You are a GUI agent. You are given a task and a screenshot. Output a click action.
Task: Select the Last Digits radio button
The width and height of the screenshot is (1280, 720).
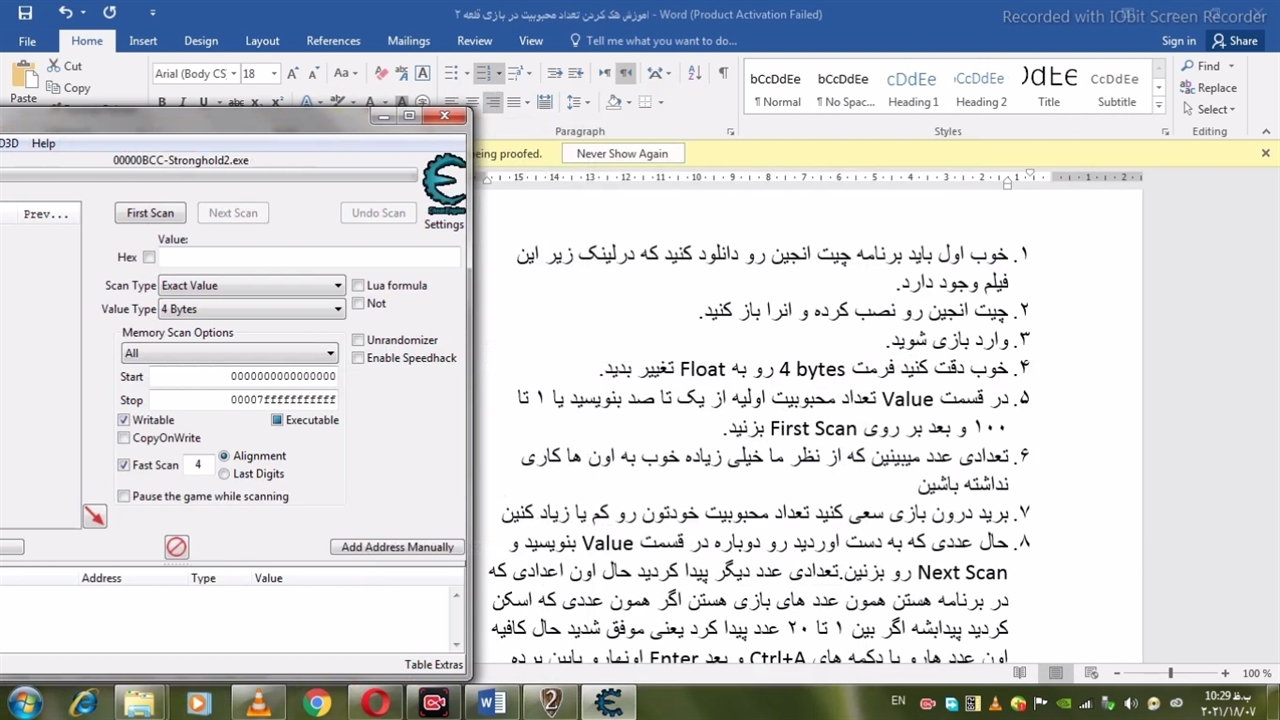(x=224, y=474)
